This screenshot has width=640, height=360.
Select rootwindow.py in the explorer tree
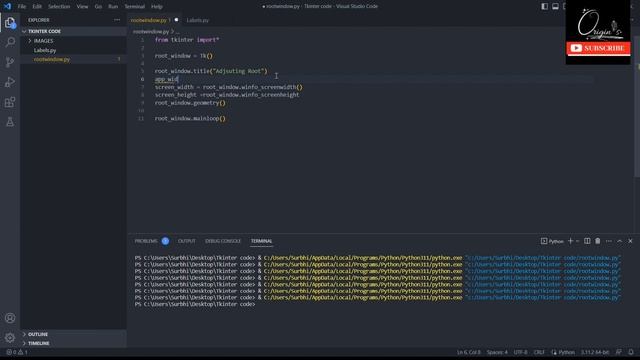coord(73,59)
